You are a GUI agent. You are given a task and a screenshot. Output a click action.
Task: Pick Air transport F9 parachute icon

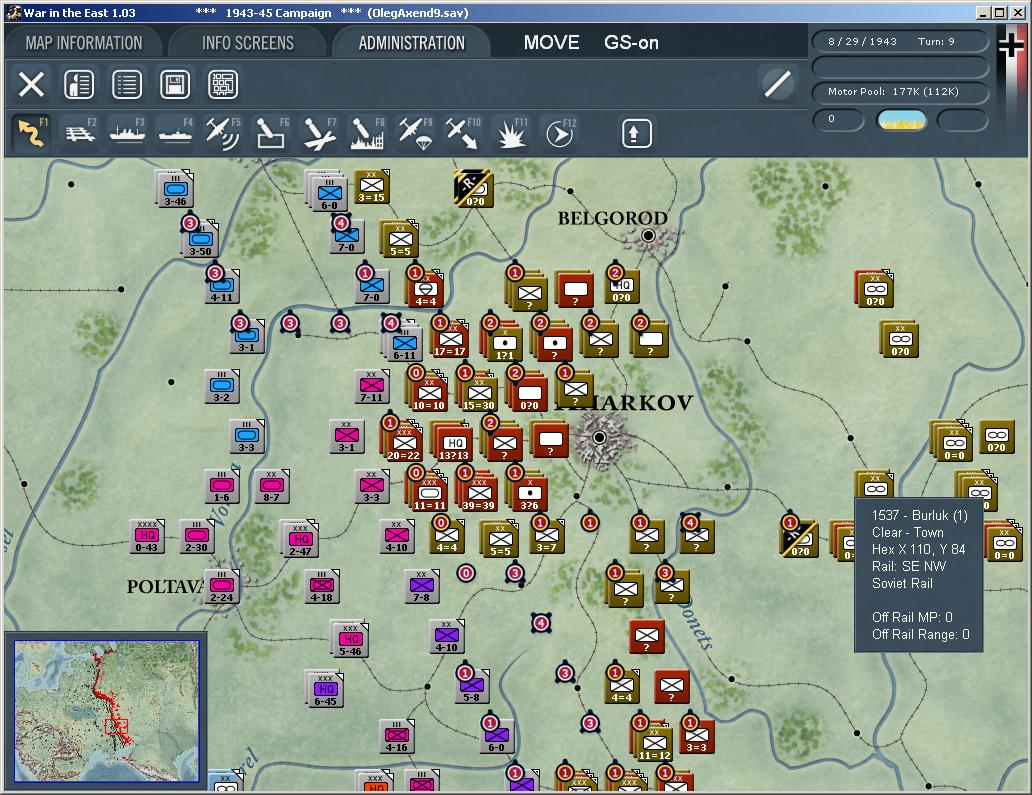415,132
